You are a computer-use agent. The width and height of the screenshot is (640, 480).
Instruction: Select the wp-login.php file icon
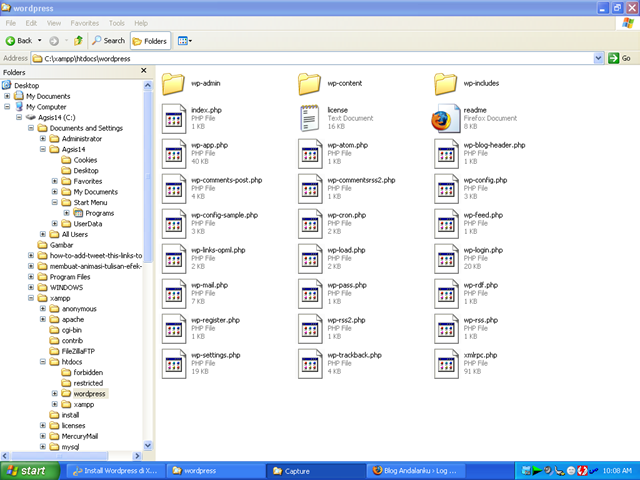(447, 259)
